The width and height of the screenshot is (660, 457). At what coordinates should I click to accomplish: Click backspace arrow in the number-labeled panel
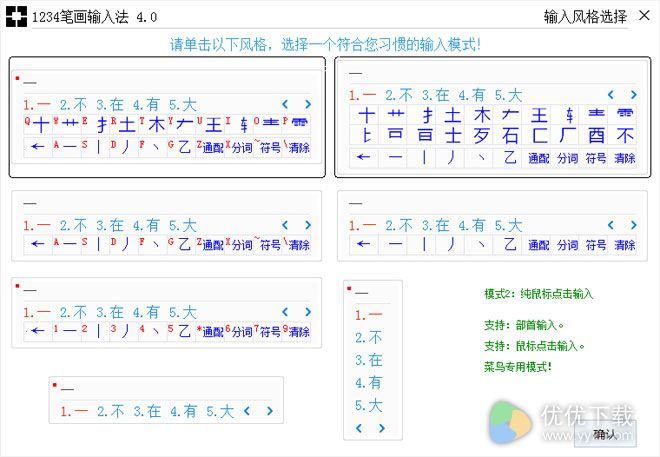pos(38,331)
